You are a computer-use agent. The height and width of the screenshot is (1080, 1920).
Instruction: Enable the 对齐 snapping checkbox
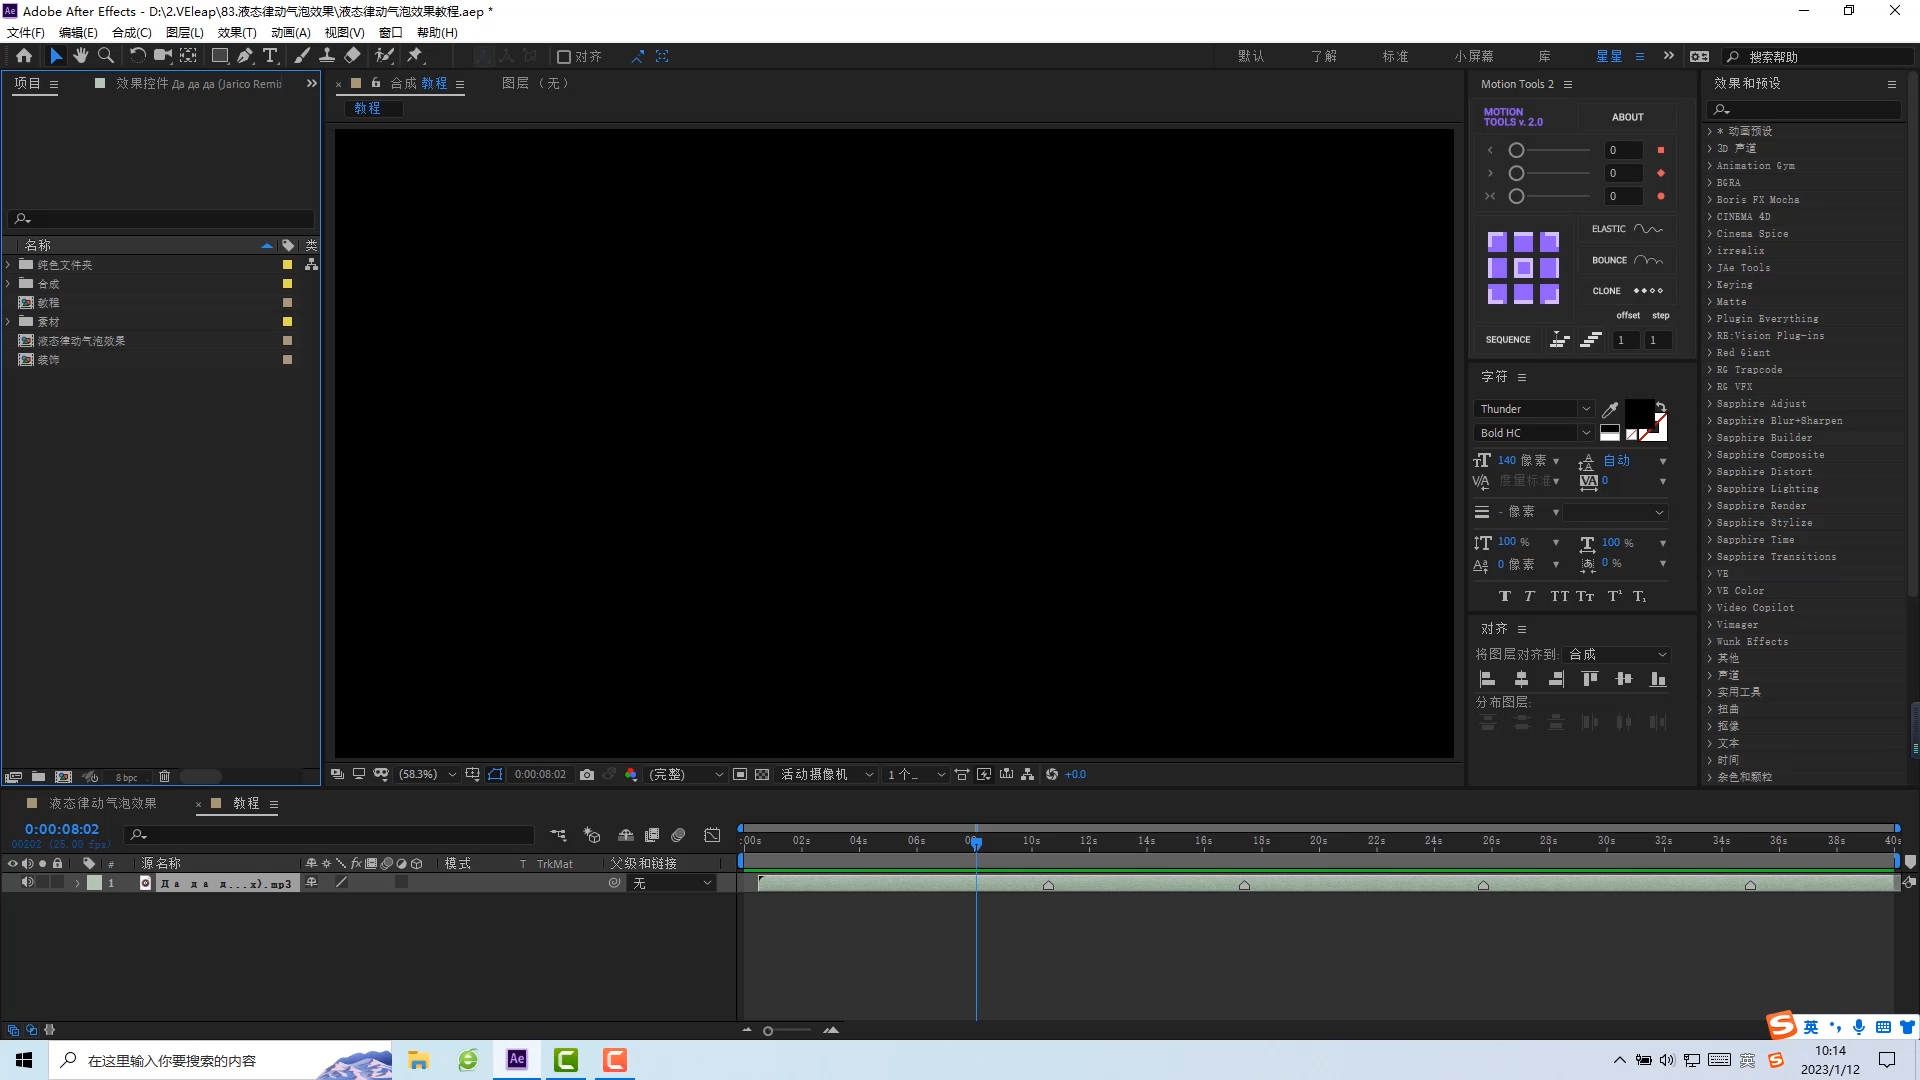click(x=564, y=57)
